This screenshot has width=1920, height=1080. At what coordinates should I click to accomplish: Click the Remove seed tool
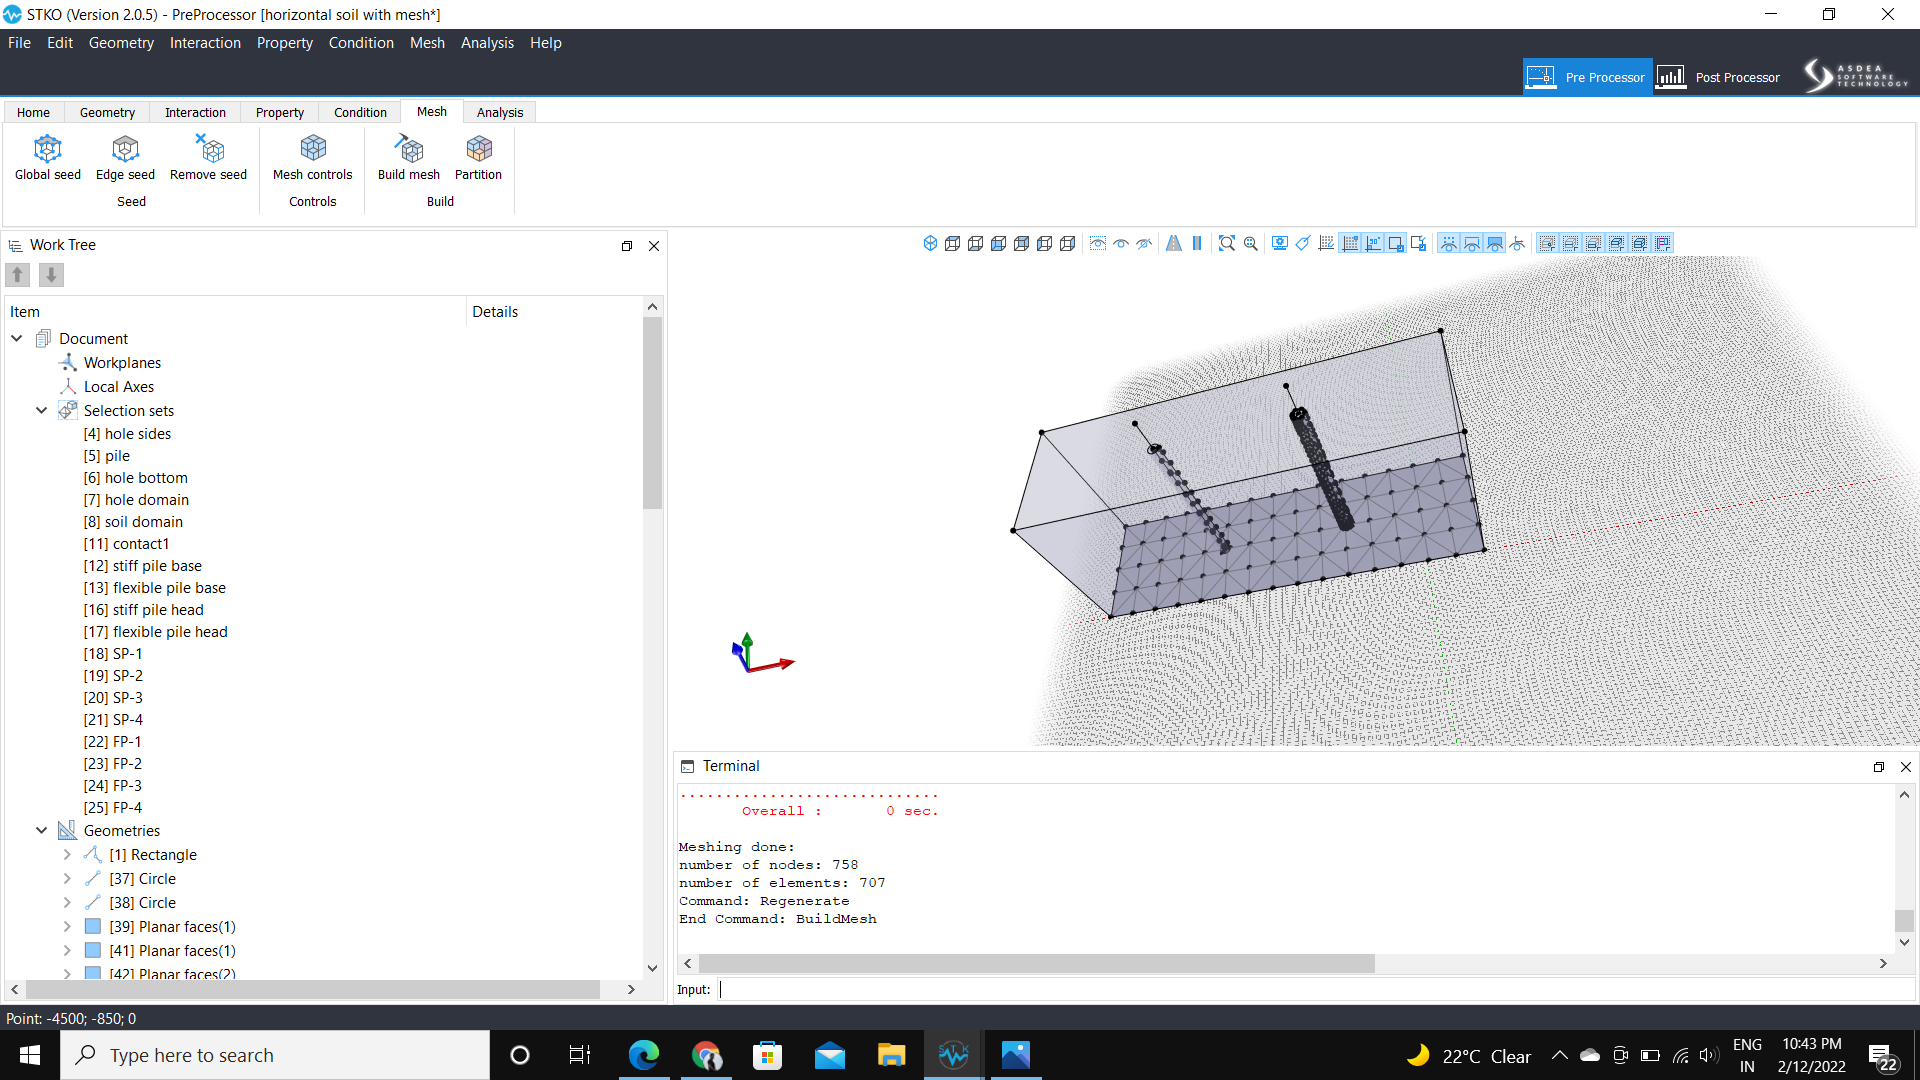tap(208, 158)
